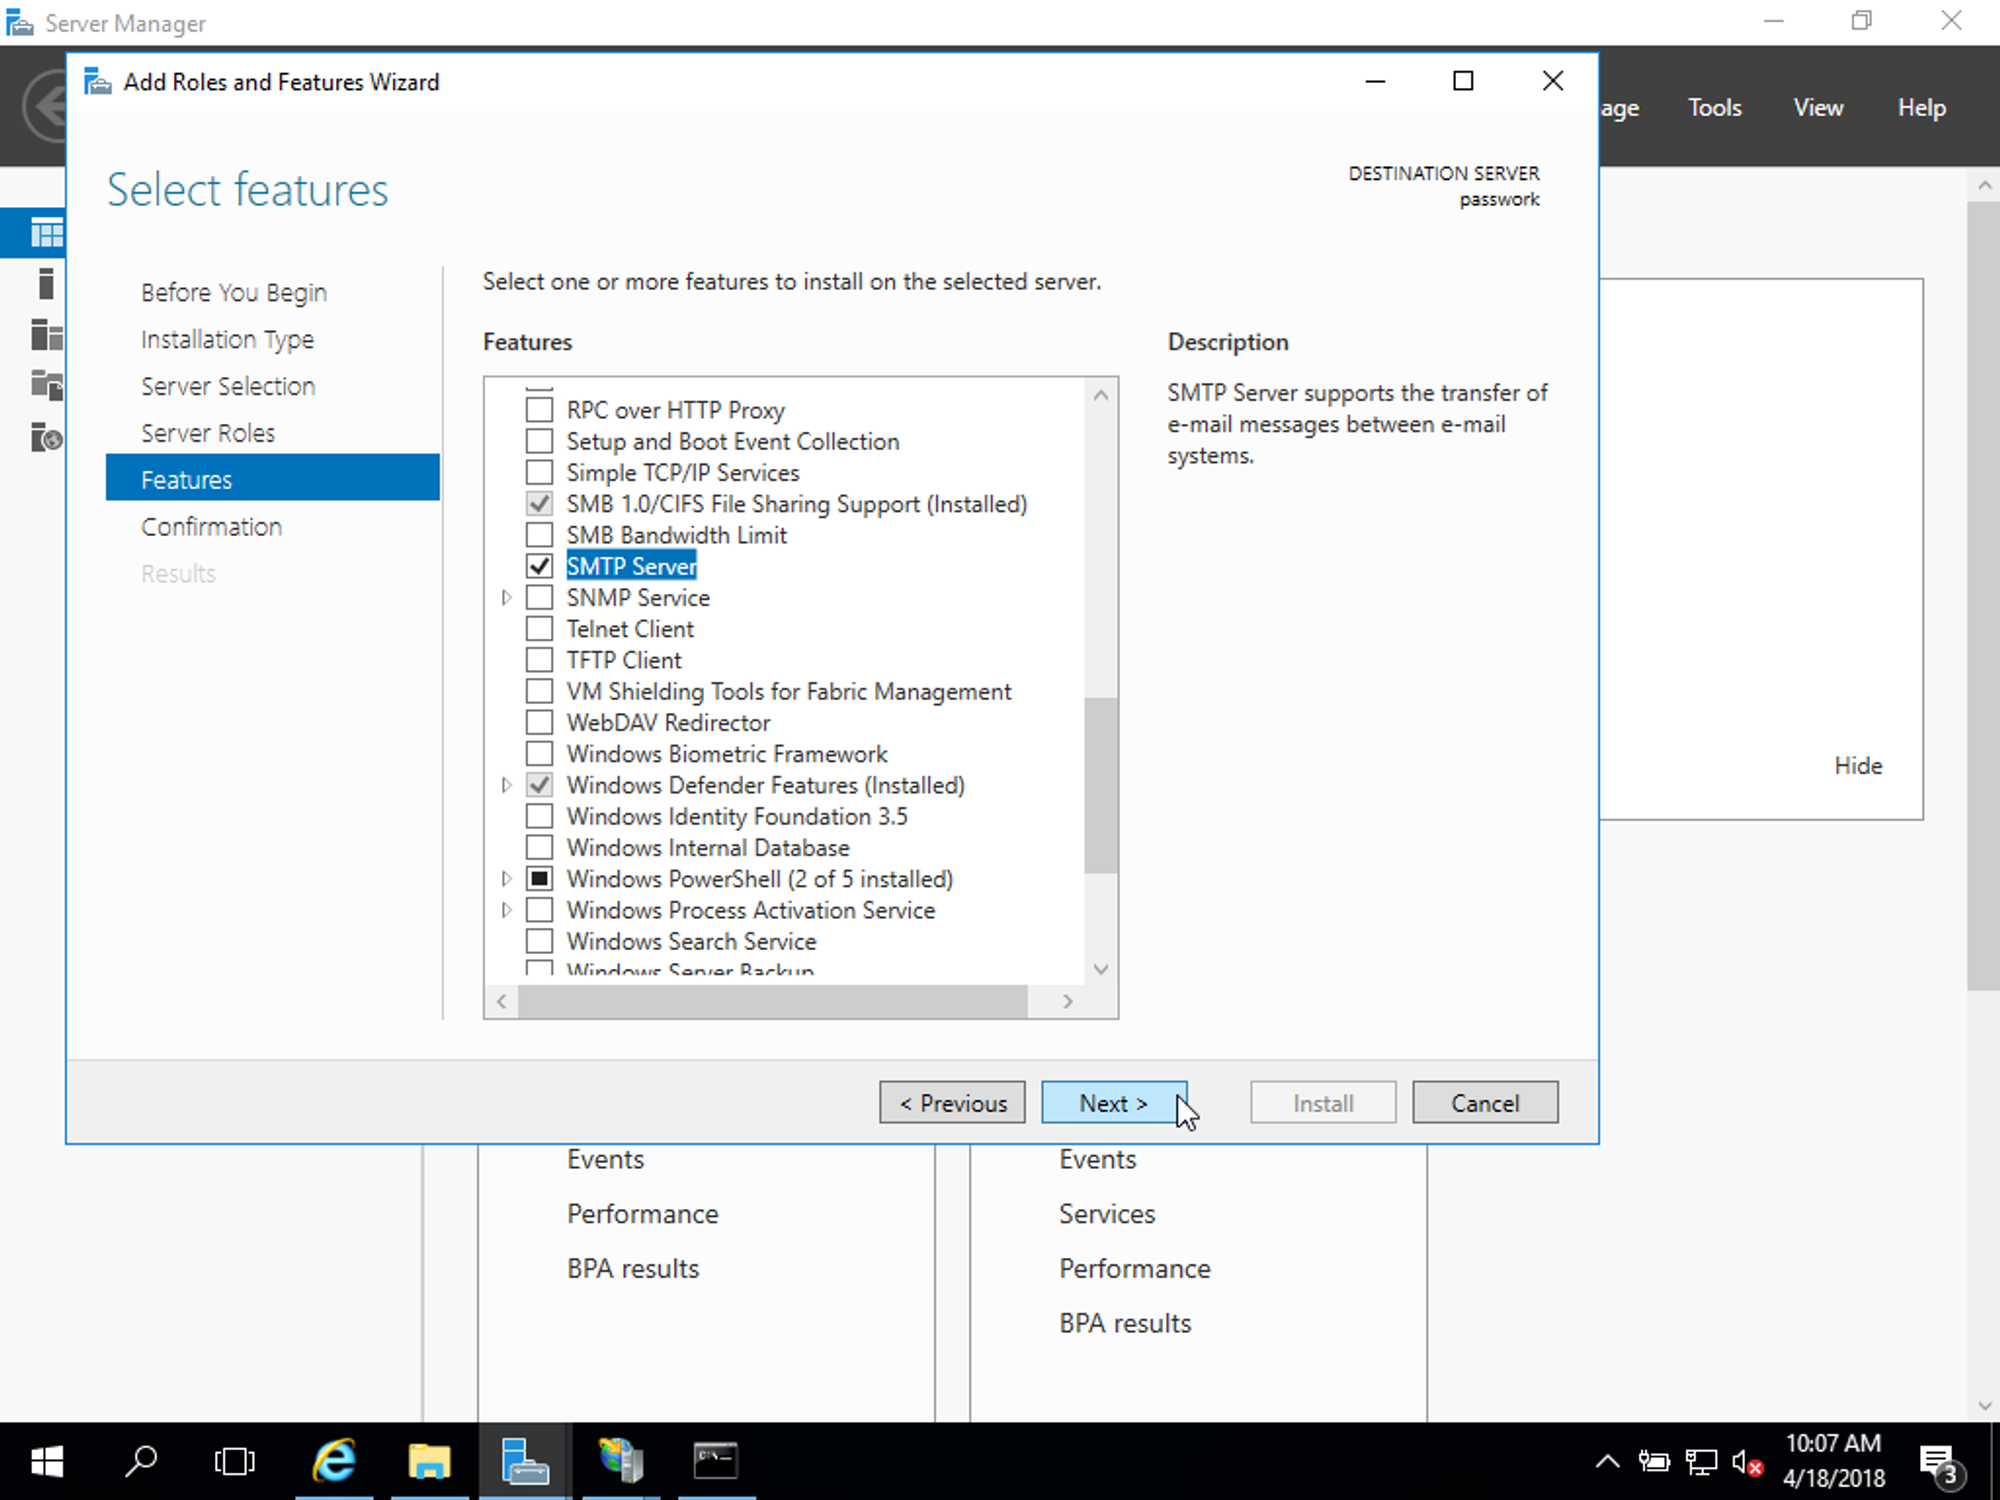Expand Windows Process Activation Service node
The image size is (2000, 1500).
[507, 910]
